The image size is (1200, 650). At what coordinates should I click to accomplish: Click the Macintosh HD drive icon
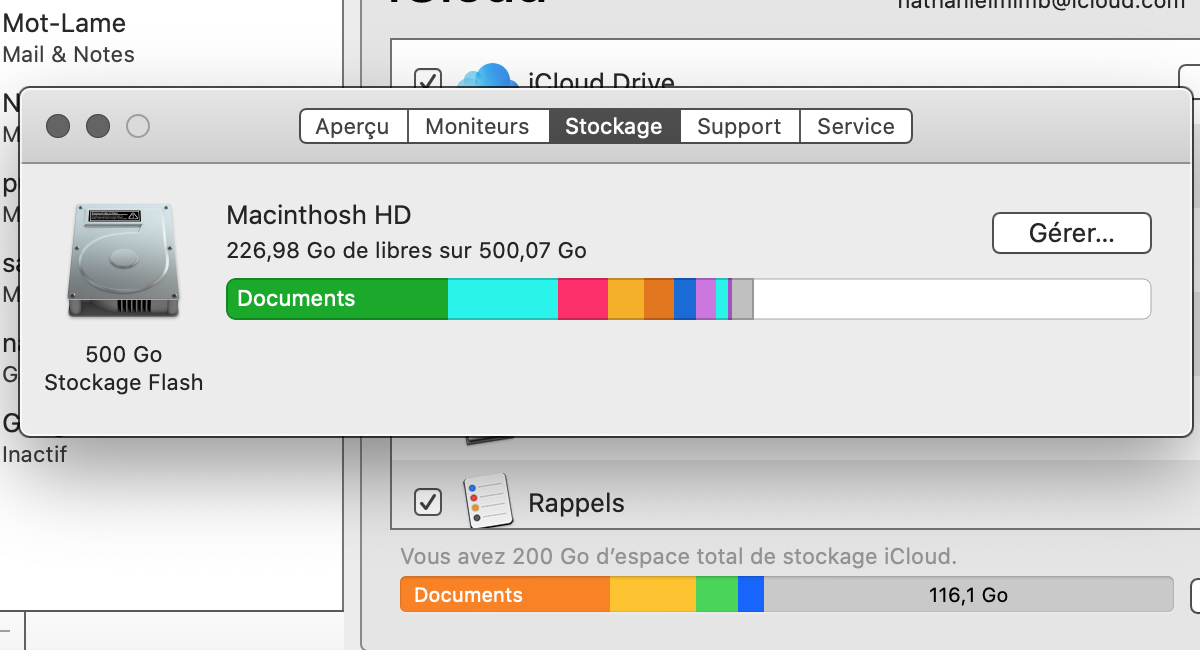click(x=123, y=262)
